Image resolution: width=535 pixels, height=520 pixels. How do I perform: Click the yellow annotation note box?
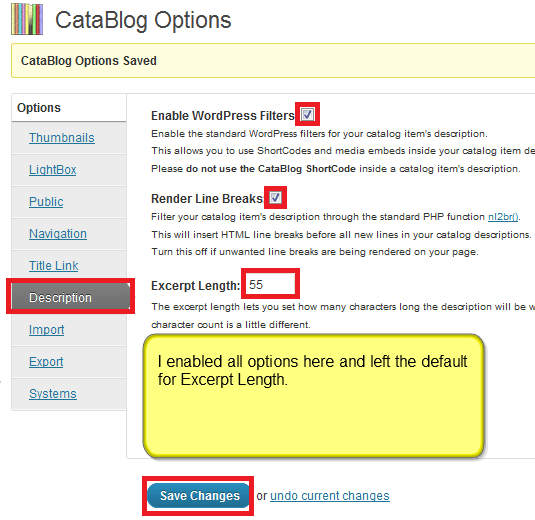(x=314, y=396)
